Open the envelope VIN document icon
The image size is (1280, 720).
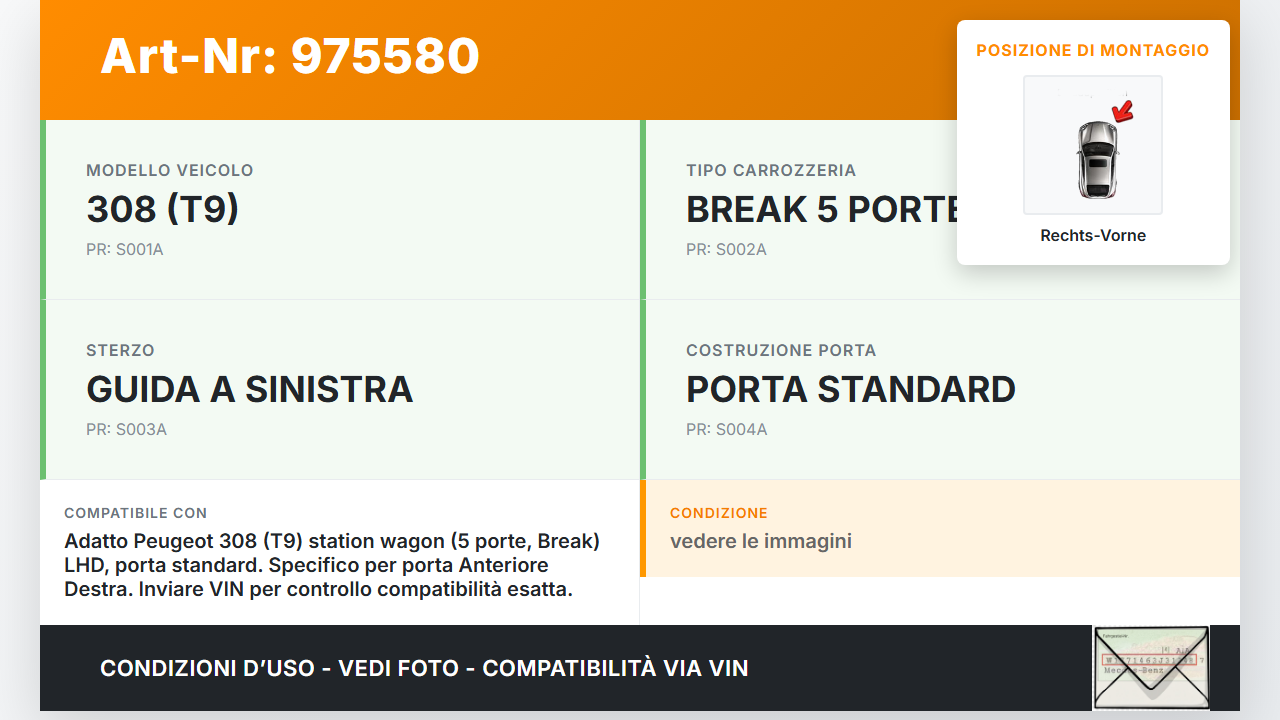[x=1151, y=667]
